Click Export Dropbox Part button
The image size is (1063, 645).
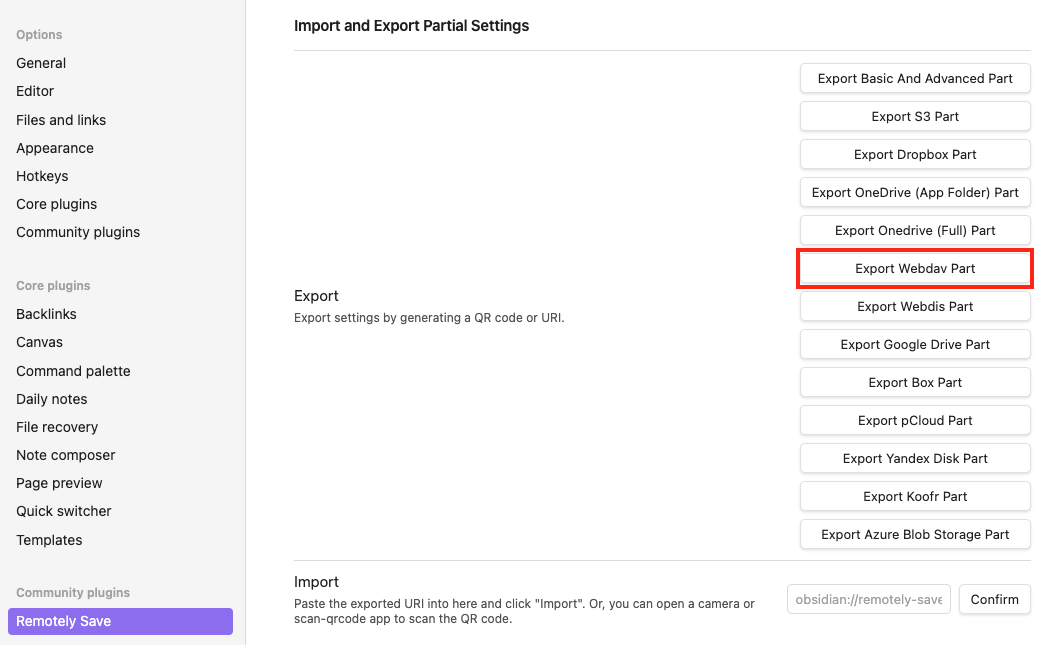click(915, 155)
